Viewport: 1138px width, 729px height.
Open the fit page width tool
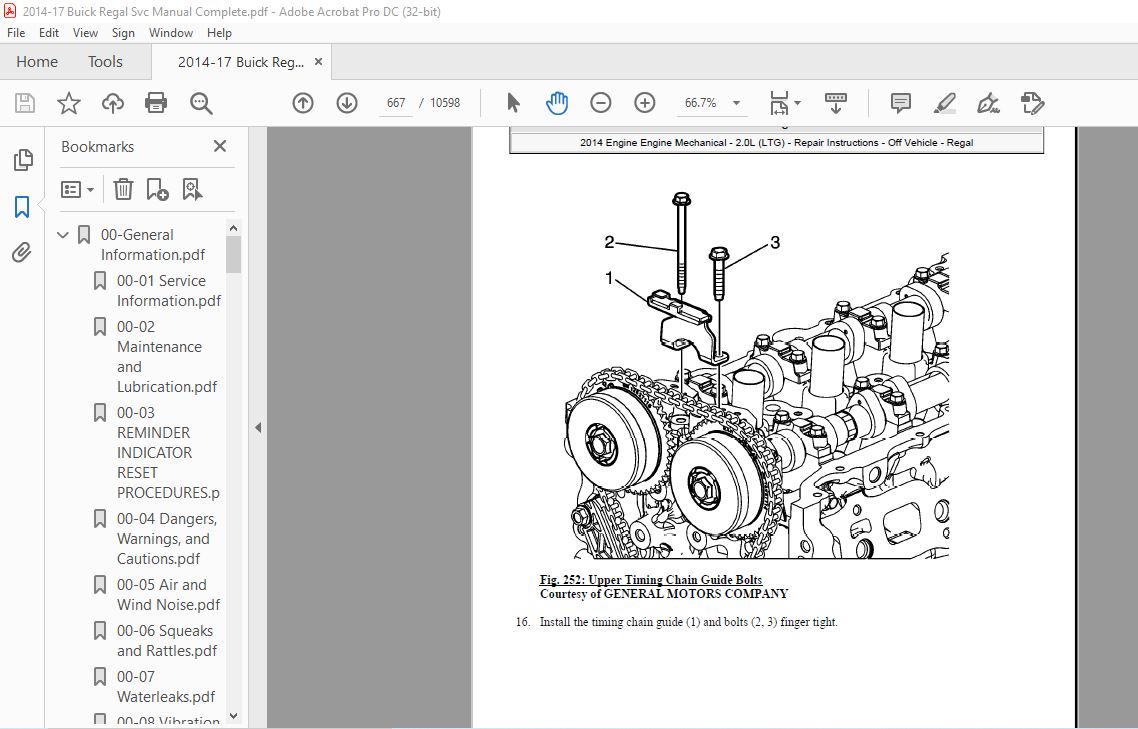pyautogui.click(x=779, y=103)
